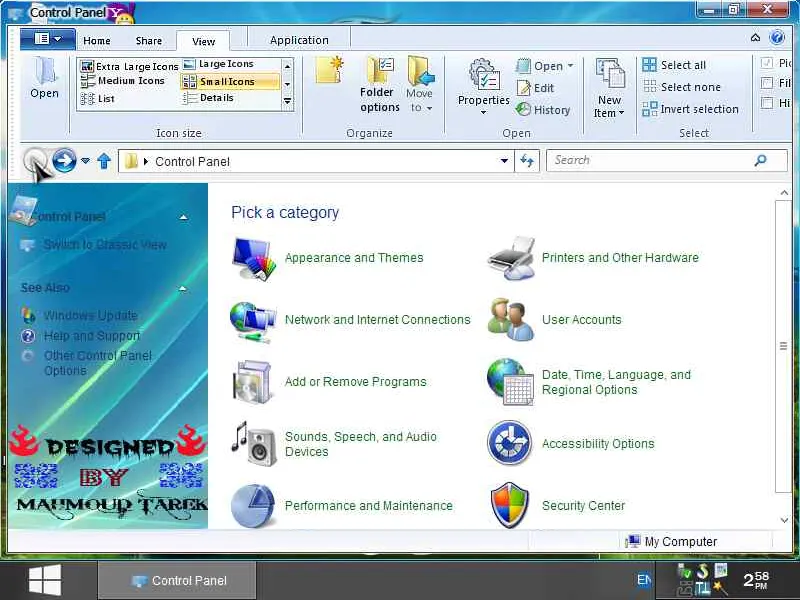Collapse the ribbon with the caret icon

pyautogui.click(x=756, y=37)
